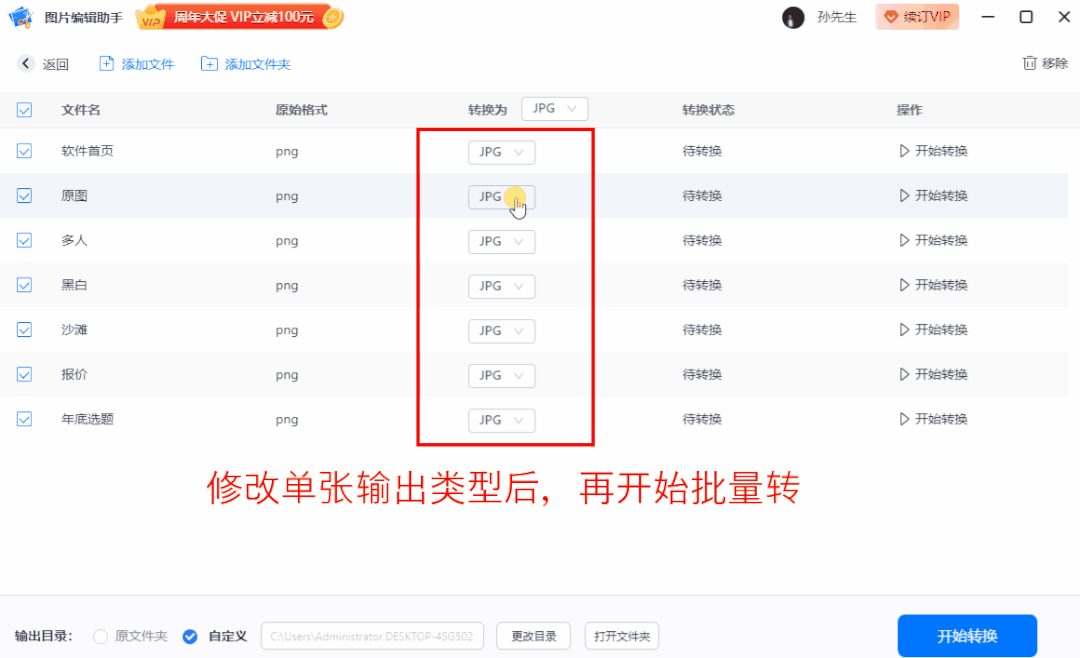Uncheck the 报价 file checkbox

[25, 375]
